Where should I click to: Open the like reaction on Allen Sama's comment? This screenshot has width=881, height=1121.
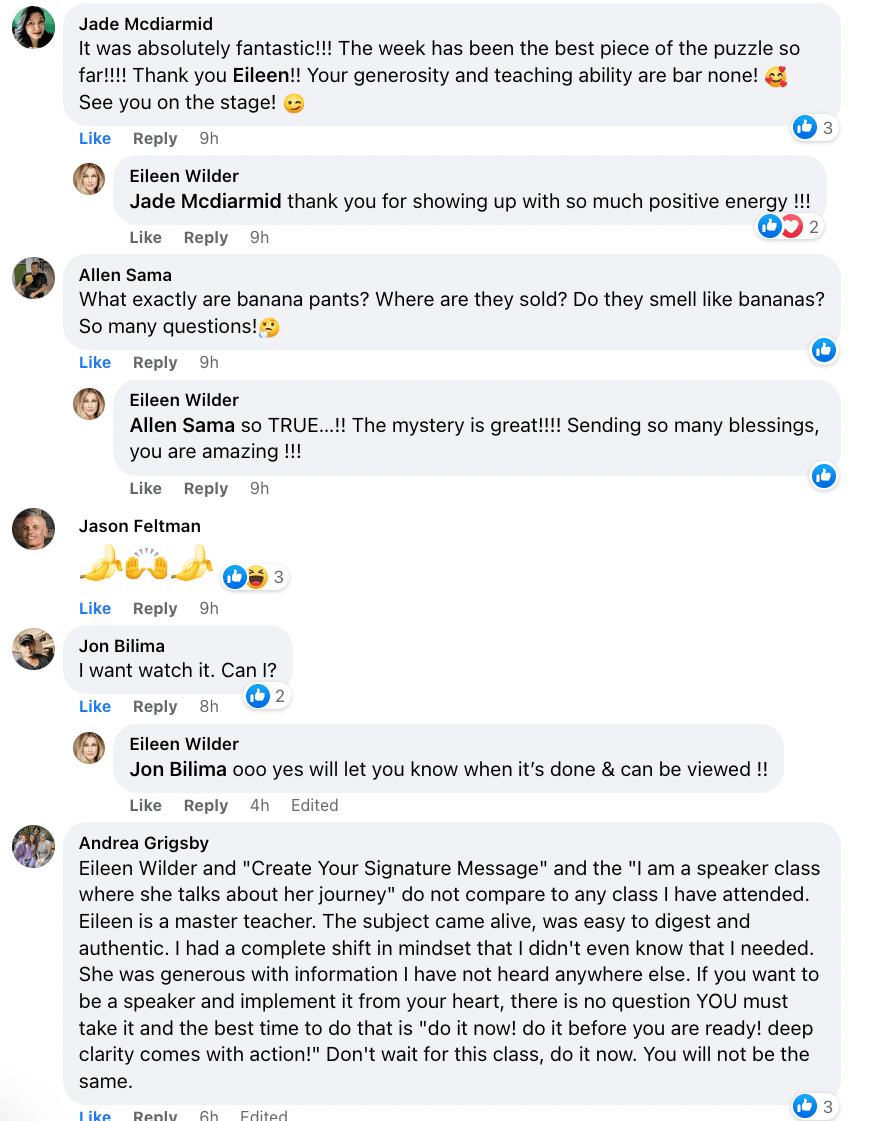point(824,350)
